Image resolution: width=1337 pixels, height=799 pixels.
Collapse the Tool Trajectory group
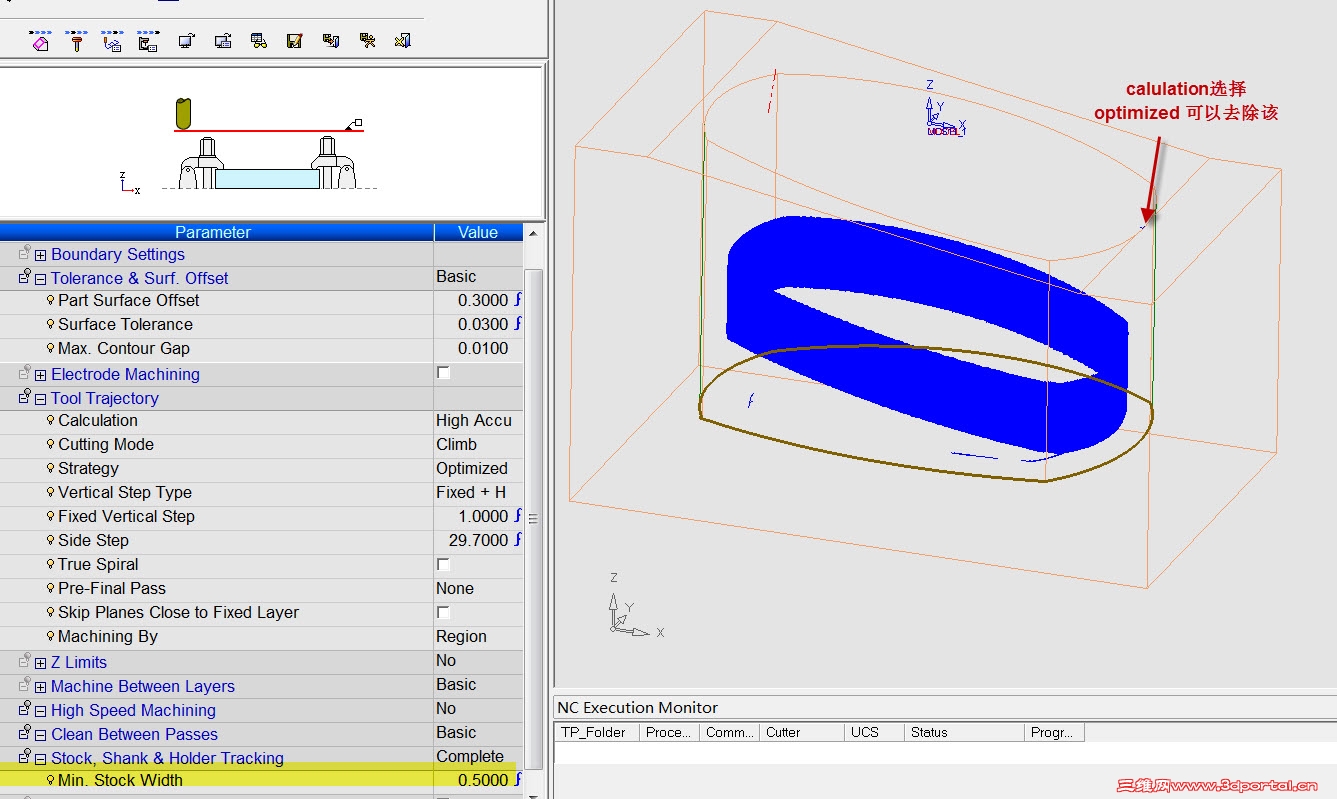pyautogui.click(x=40, y=400)
